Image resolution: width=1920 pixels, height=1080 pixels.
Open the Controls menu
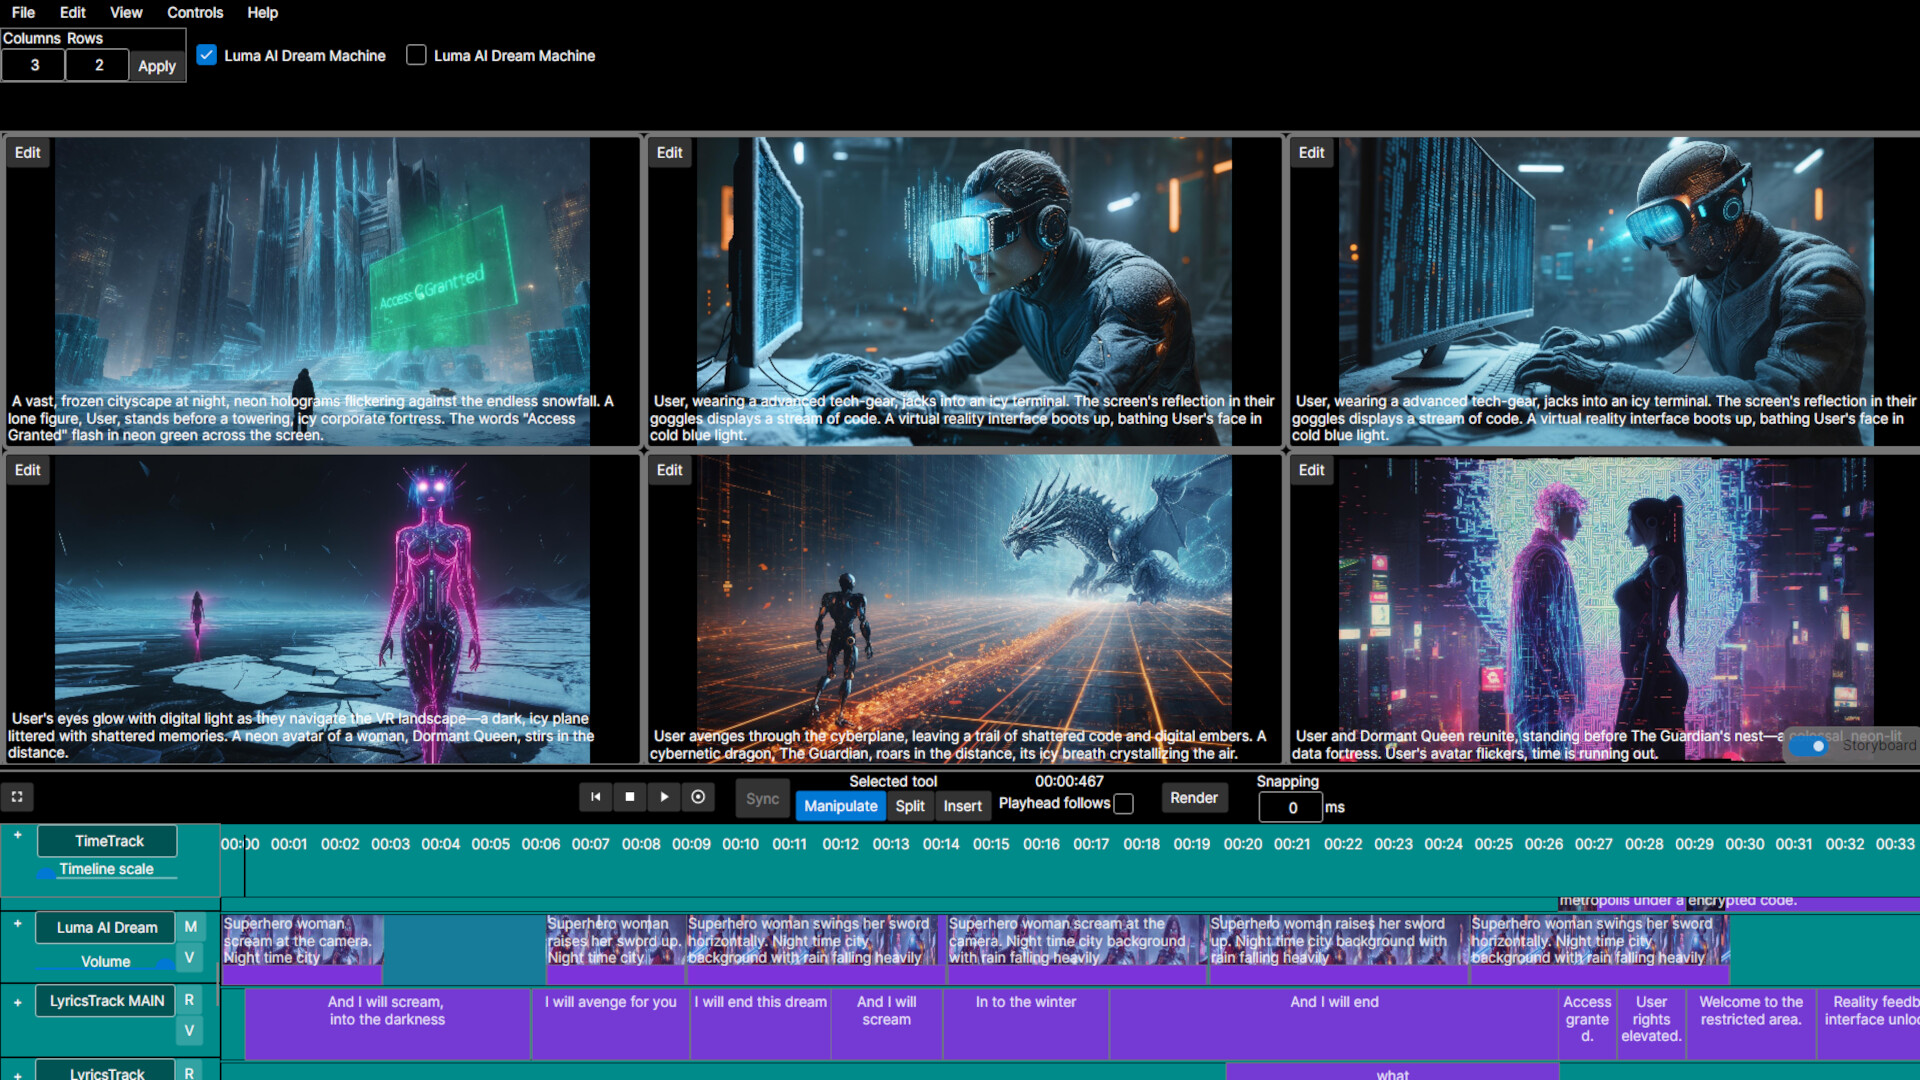[x=195, y=12]
